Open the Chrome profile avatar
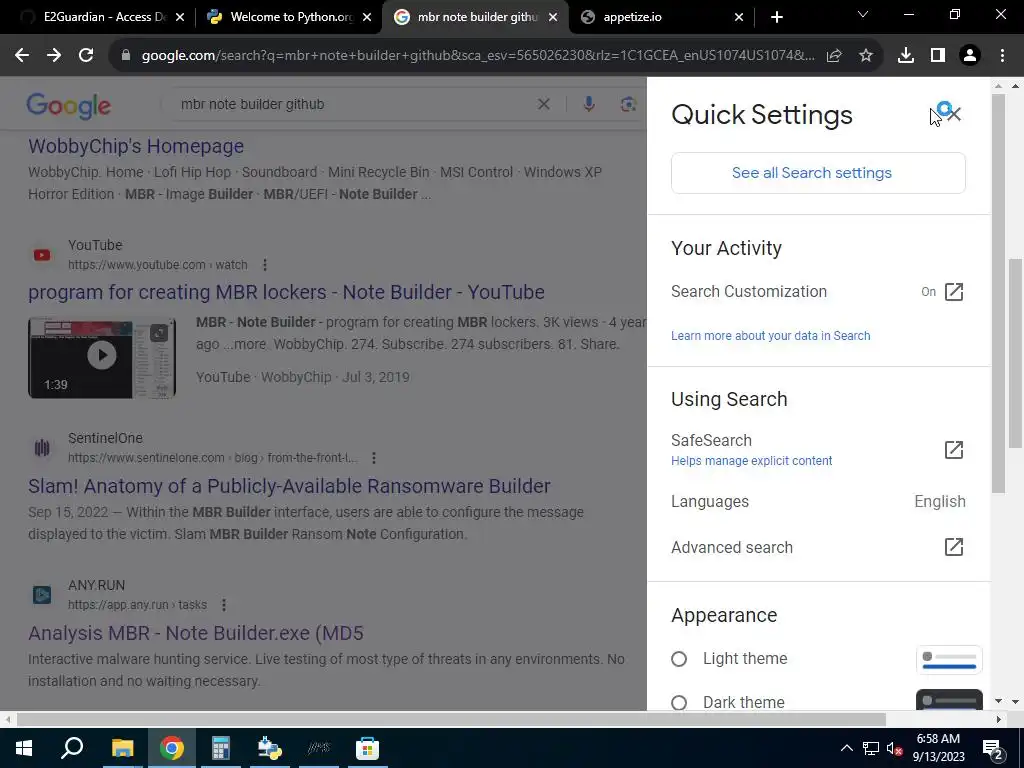 click(970, 56)
